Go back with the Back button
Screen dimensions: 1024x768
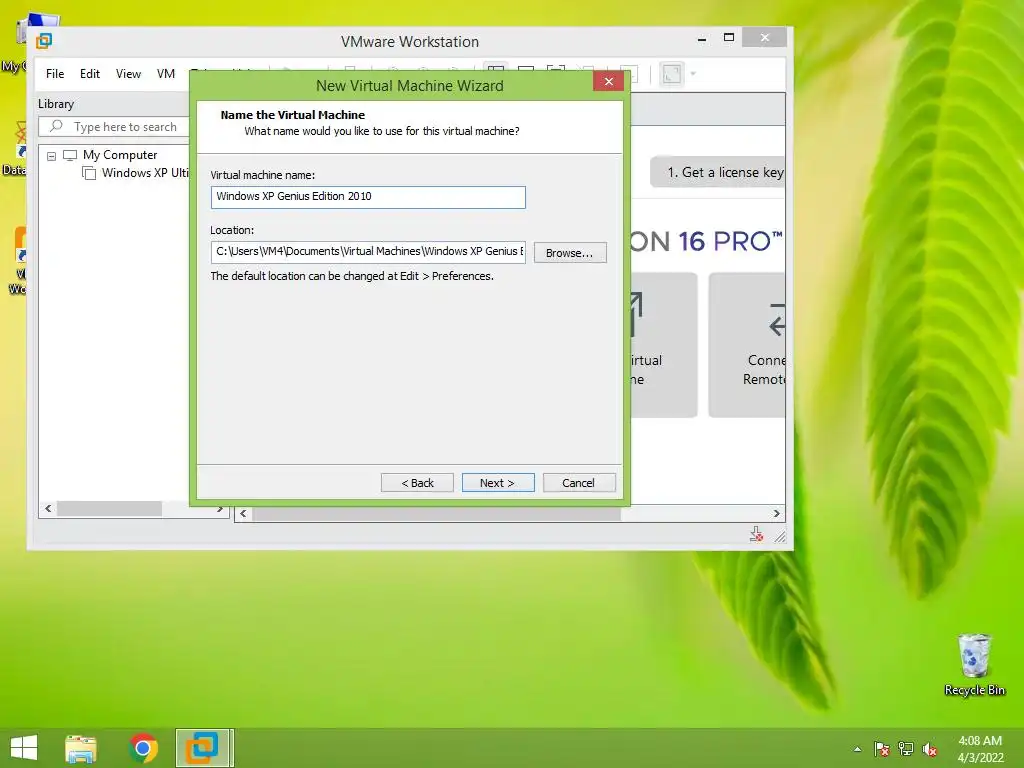(417, 483)
